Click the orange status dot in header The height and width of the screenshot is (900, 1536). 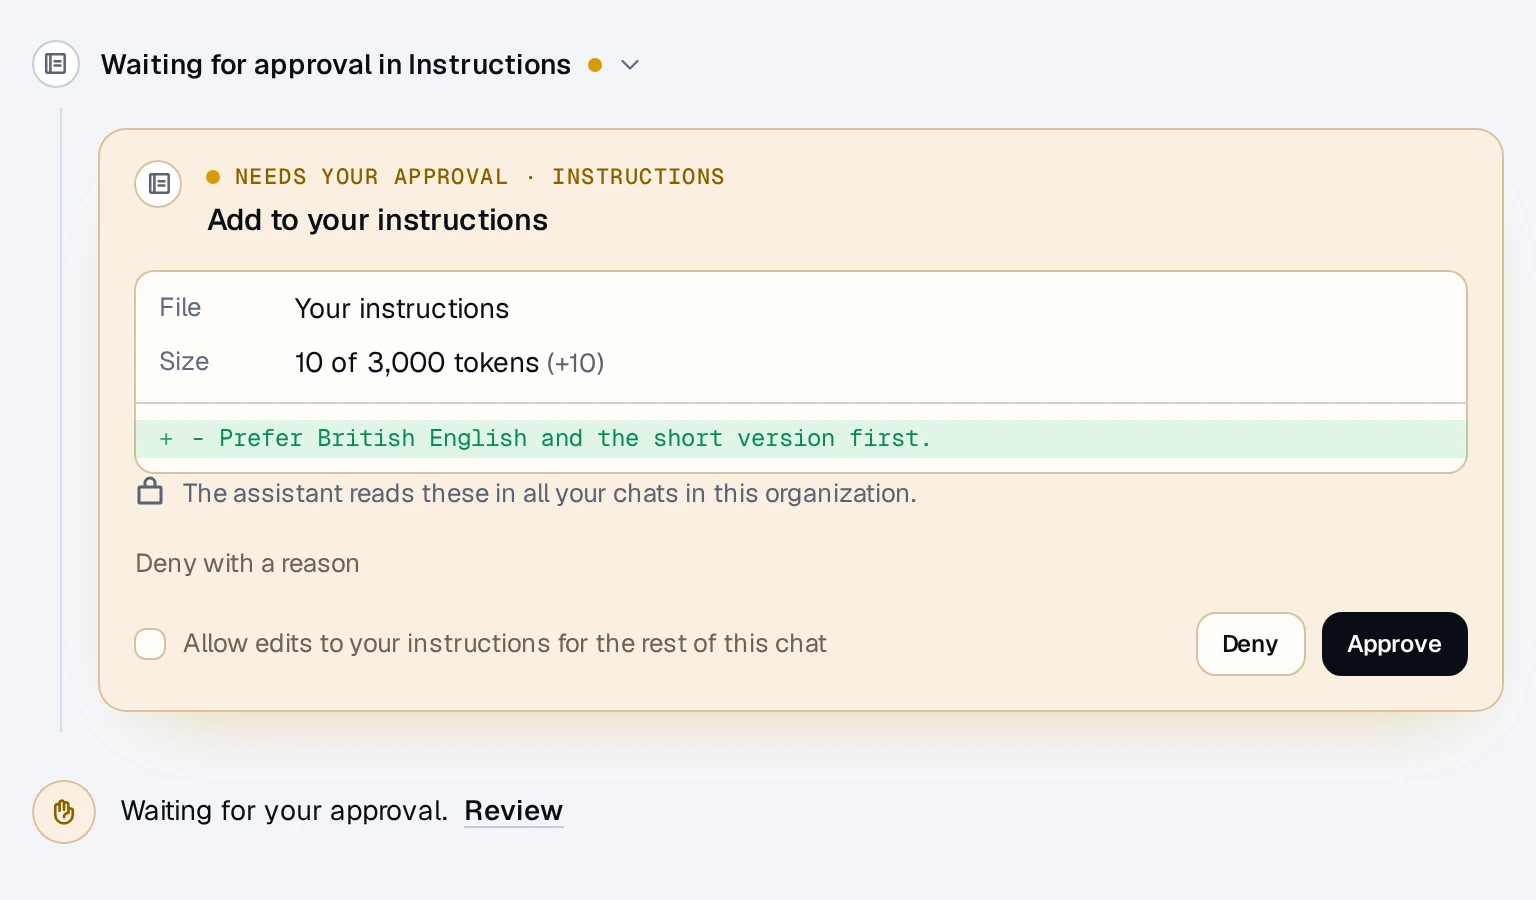click(x=595, y=65)
